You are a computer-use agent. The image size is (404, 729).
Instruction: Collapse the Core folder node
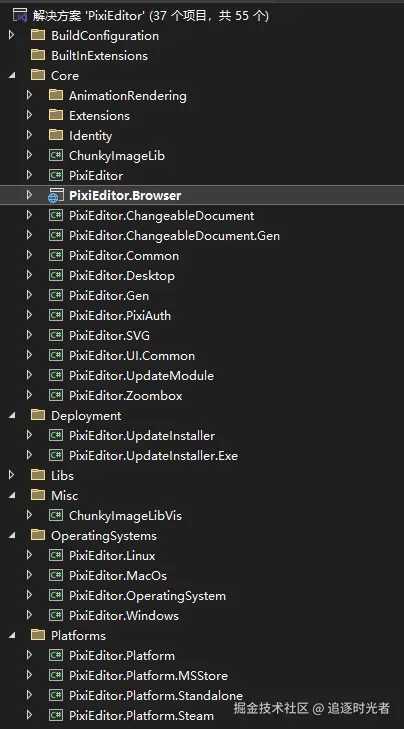[12, 75]
